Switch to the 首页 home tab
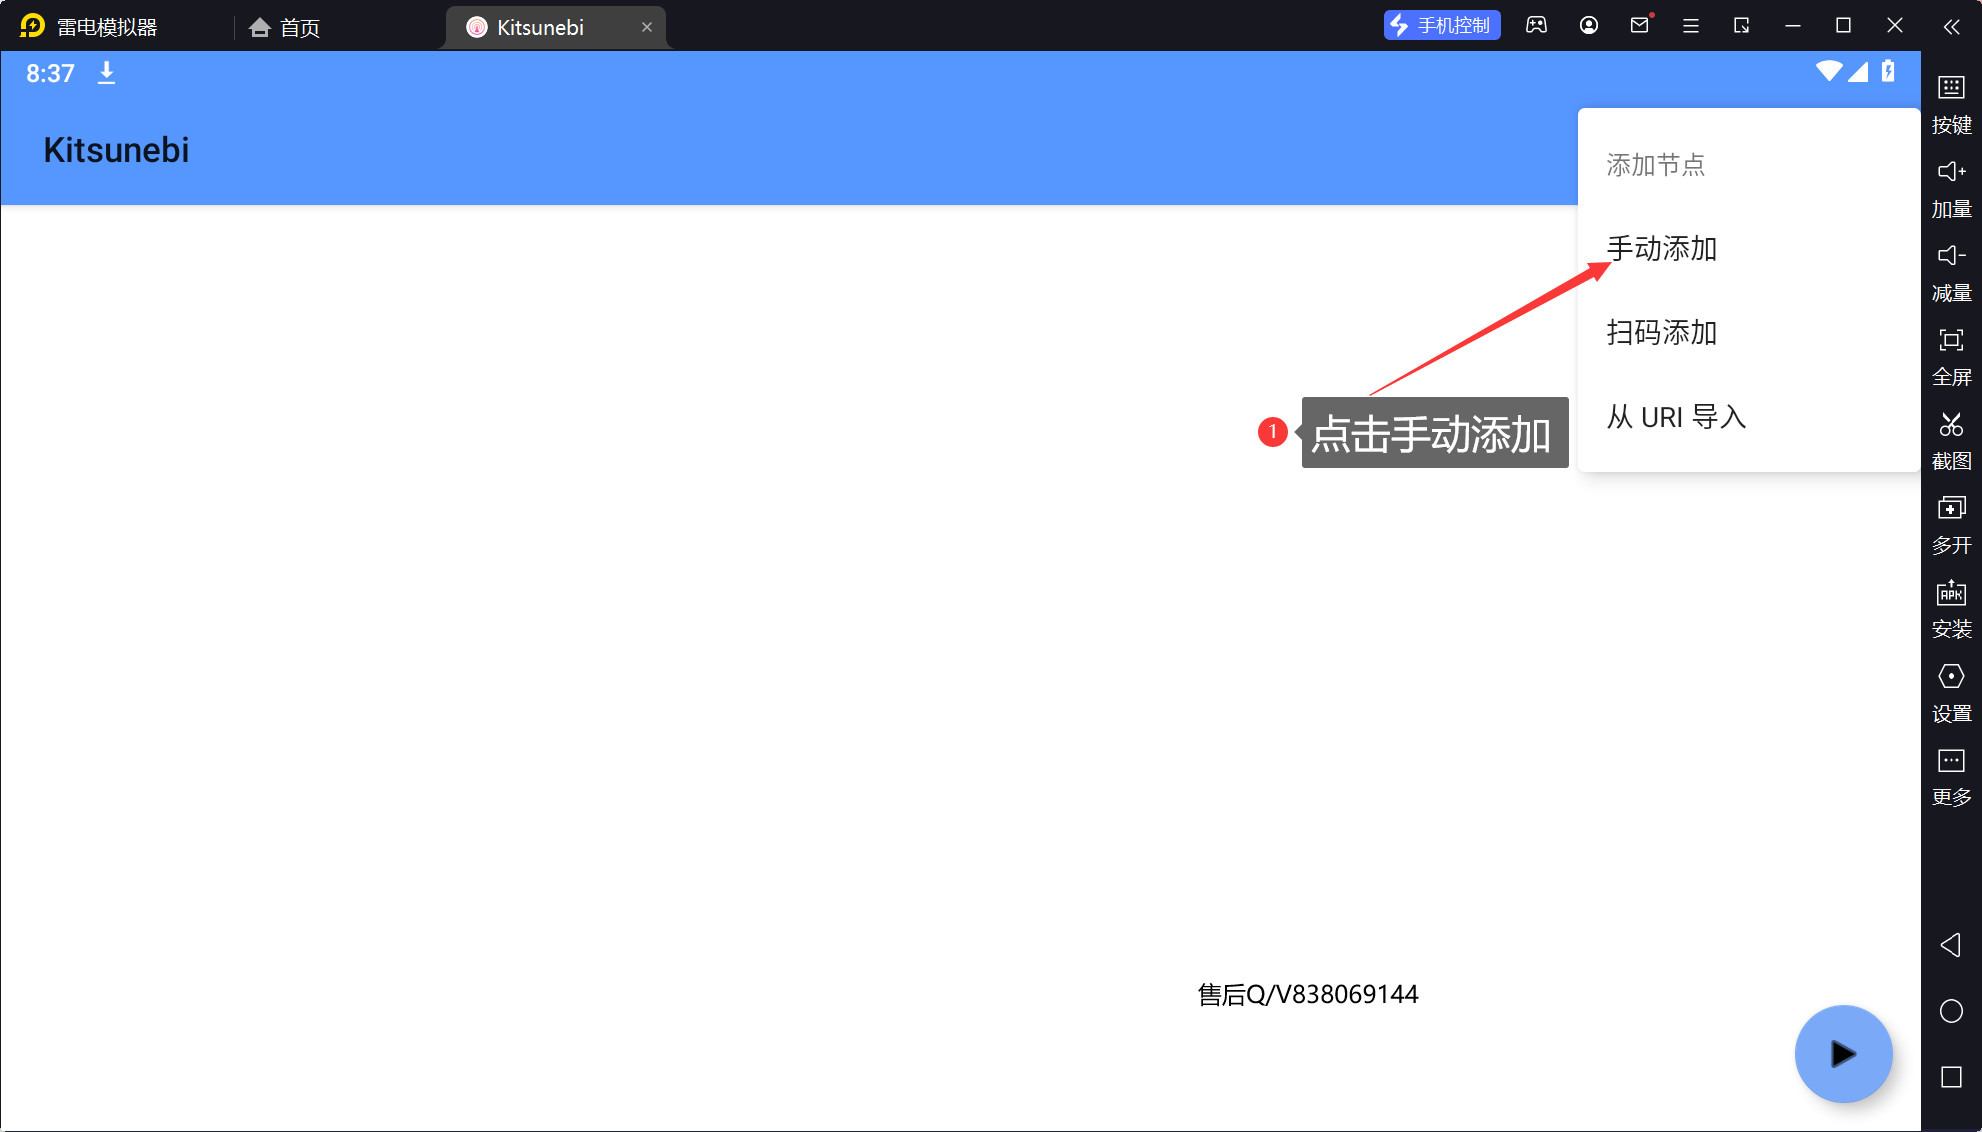 coord(285,27)
